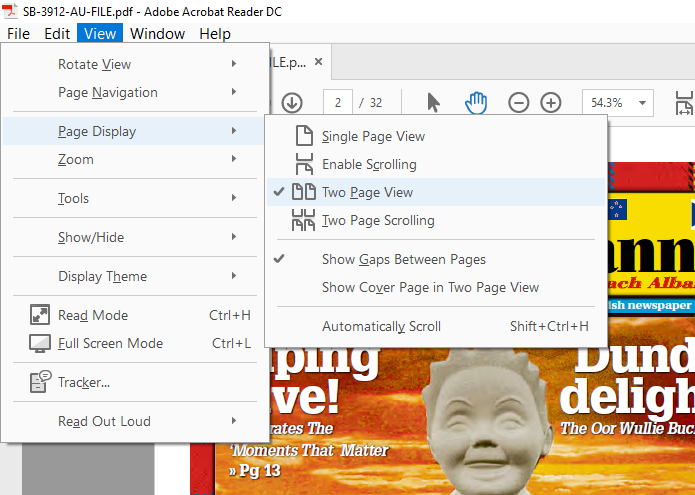695x495 pixels.
Task: Activate the Hand pan tool
Action: pyautogui.click(x=477, y=102)
